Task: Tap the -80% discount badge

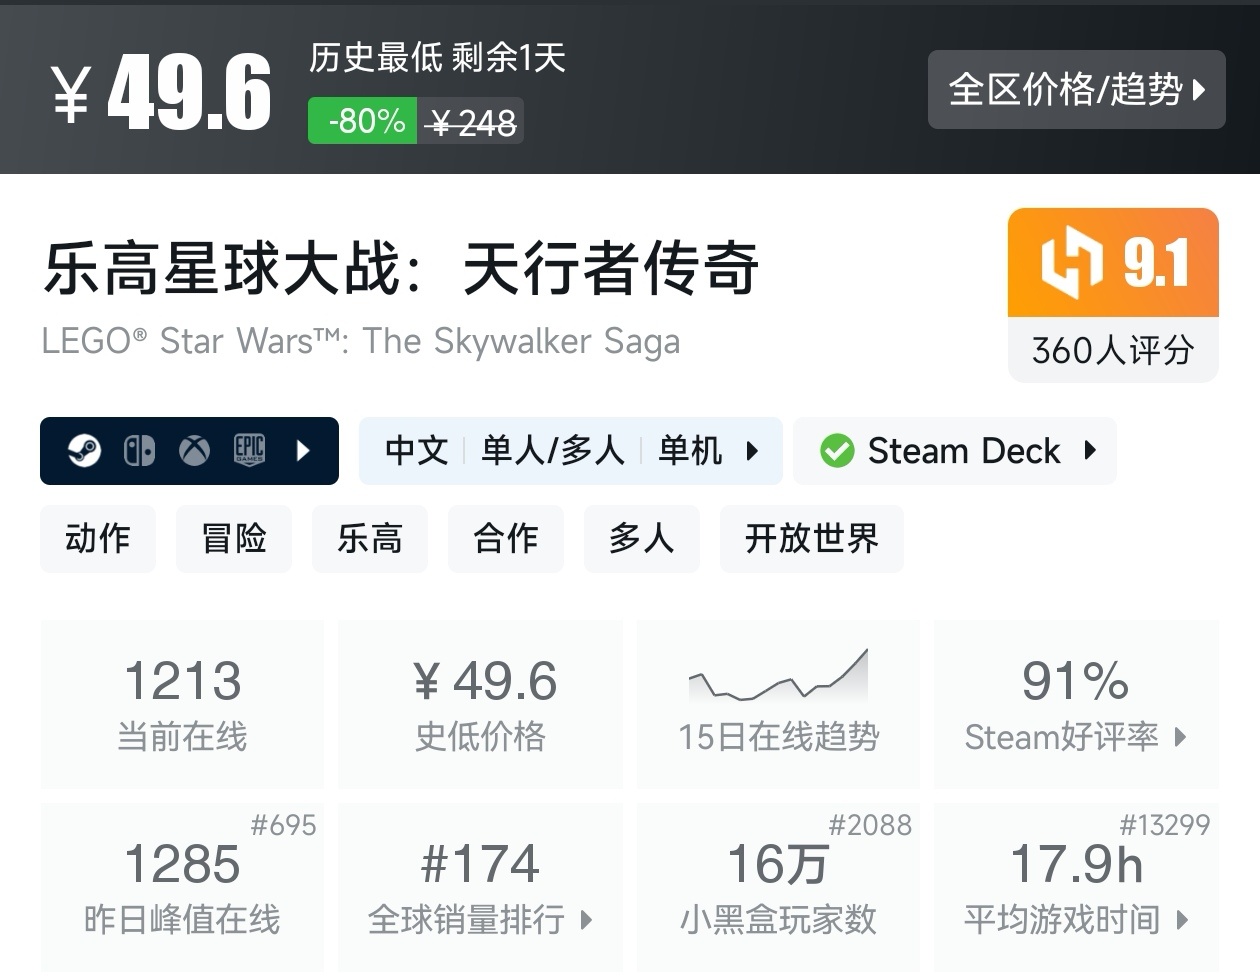Action: pos(362,121)
